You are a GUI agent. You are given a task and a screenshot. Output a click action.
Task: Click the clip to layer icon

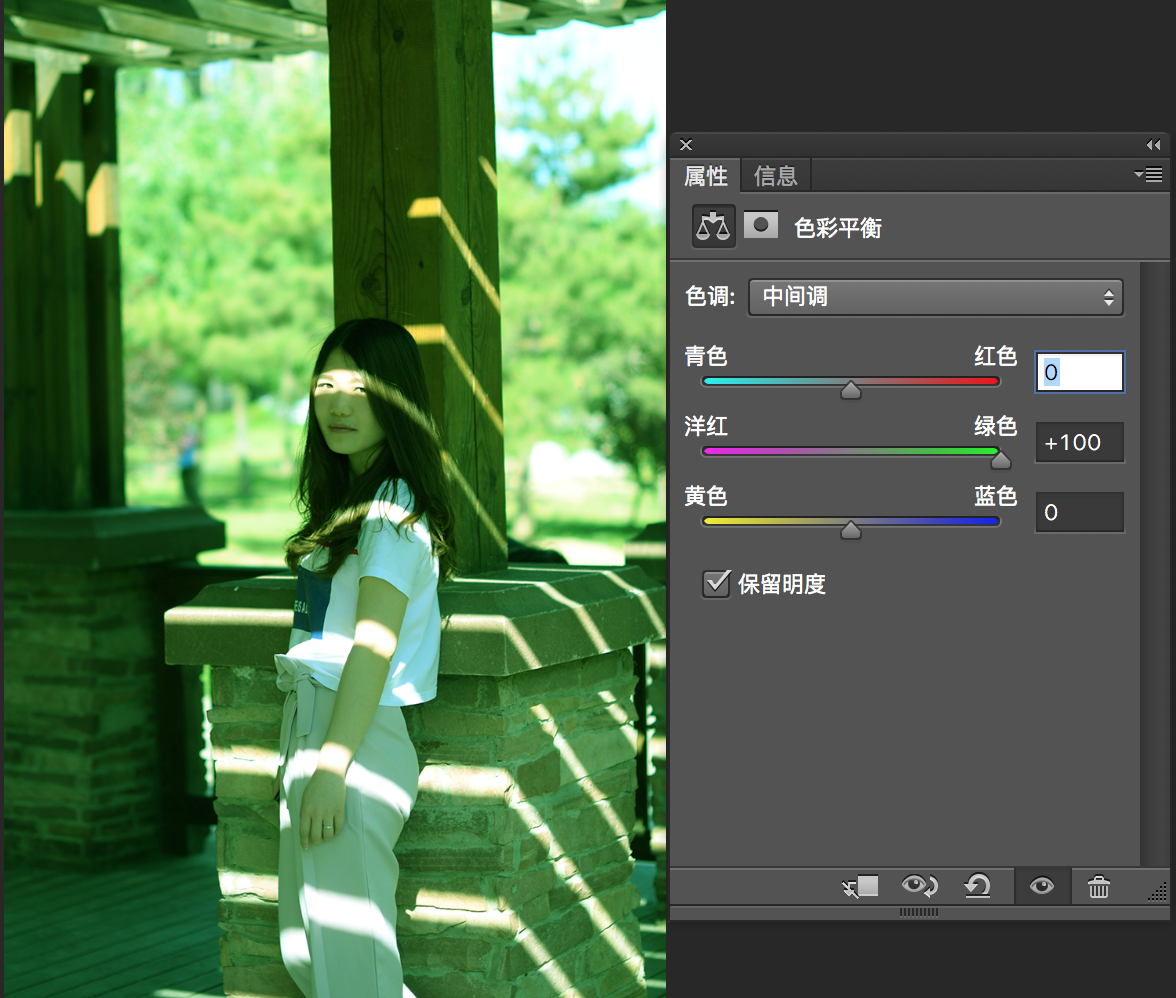point(860,886)
